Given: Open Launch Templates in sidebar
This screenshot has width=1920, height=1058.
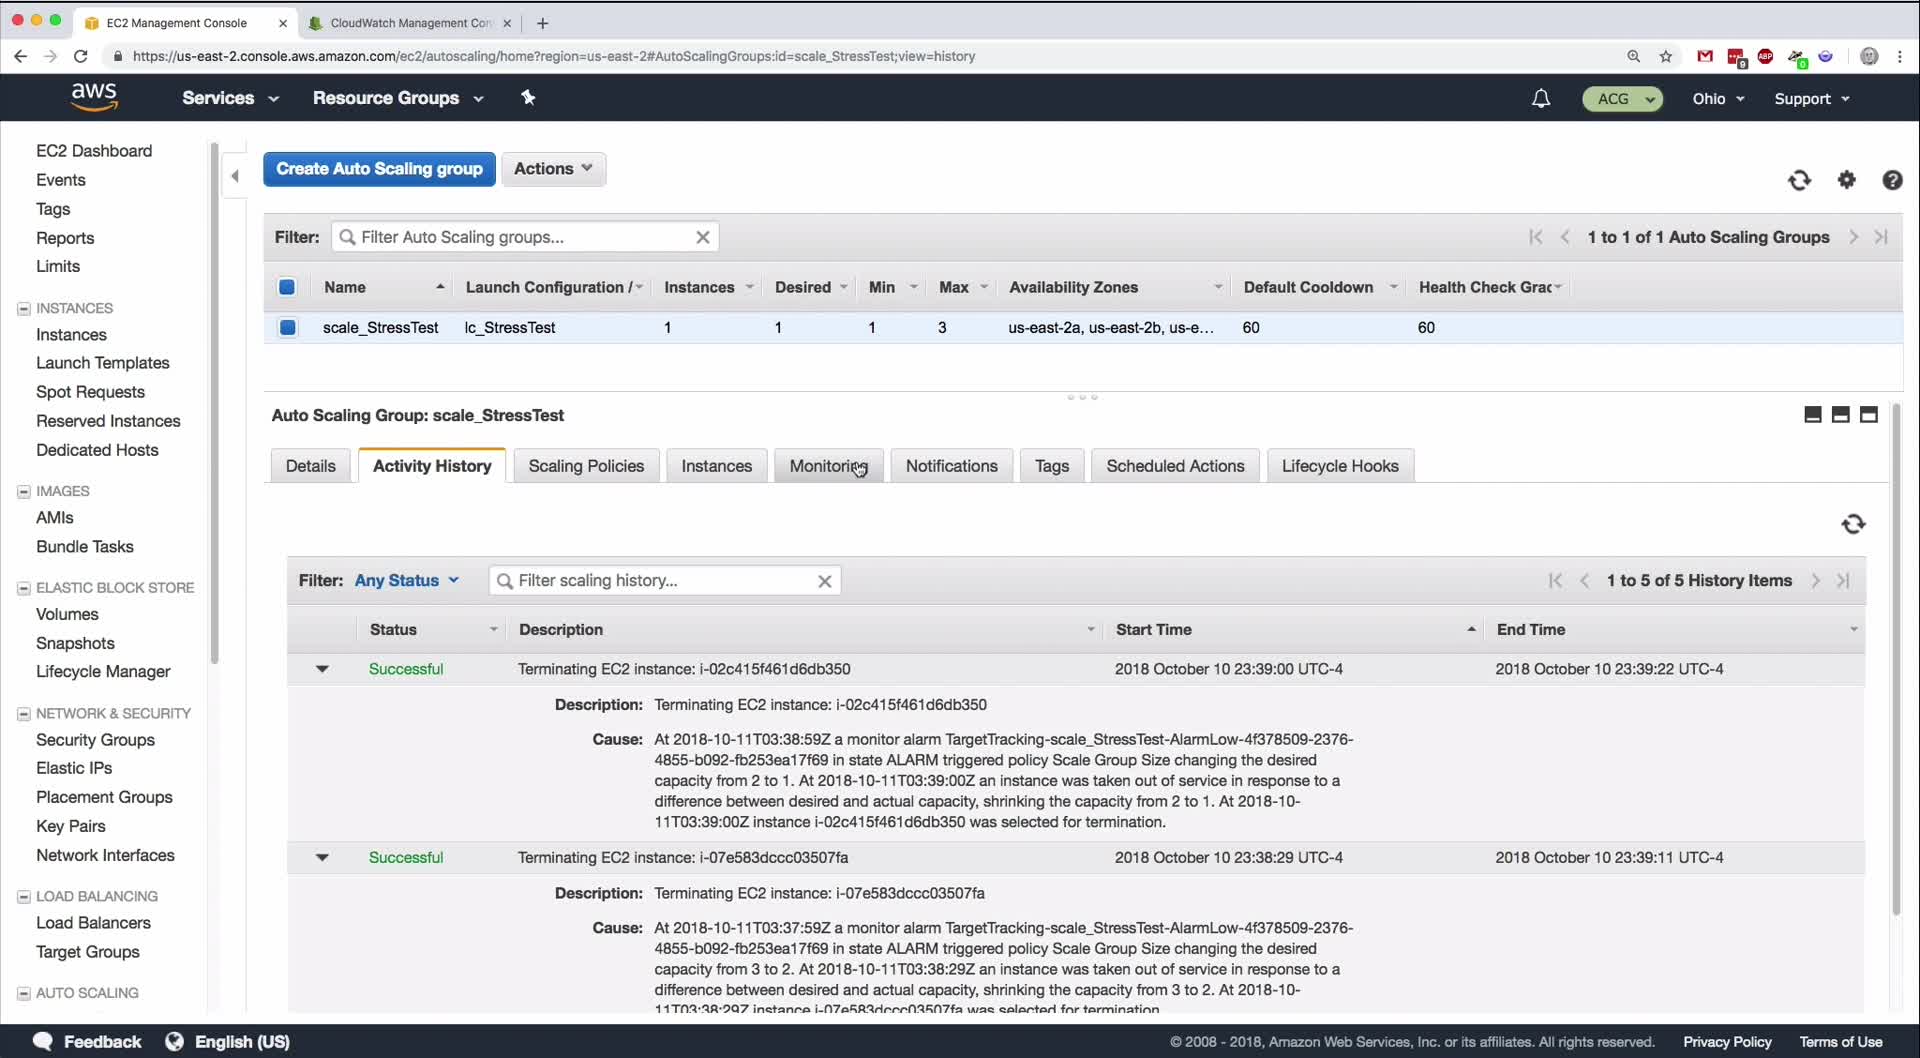Looking at the screenshot, I should pos(103,363).
